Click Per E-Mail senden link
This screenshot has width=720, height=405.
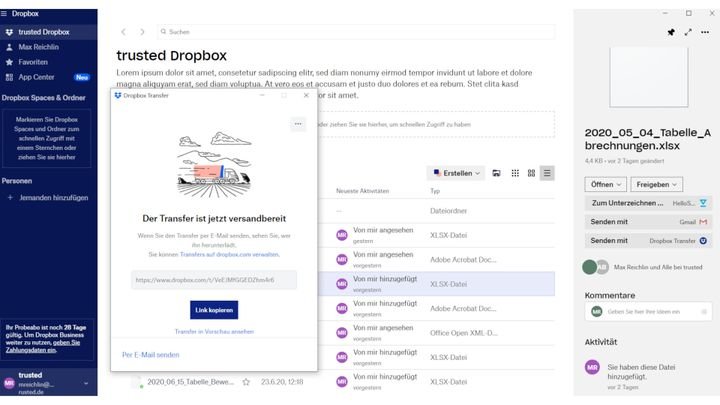point(151,355)
